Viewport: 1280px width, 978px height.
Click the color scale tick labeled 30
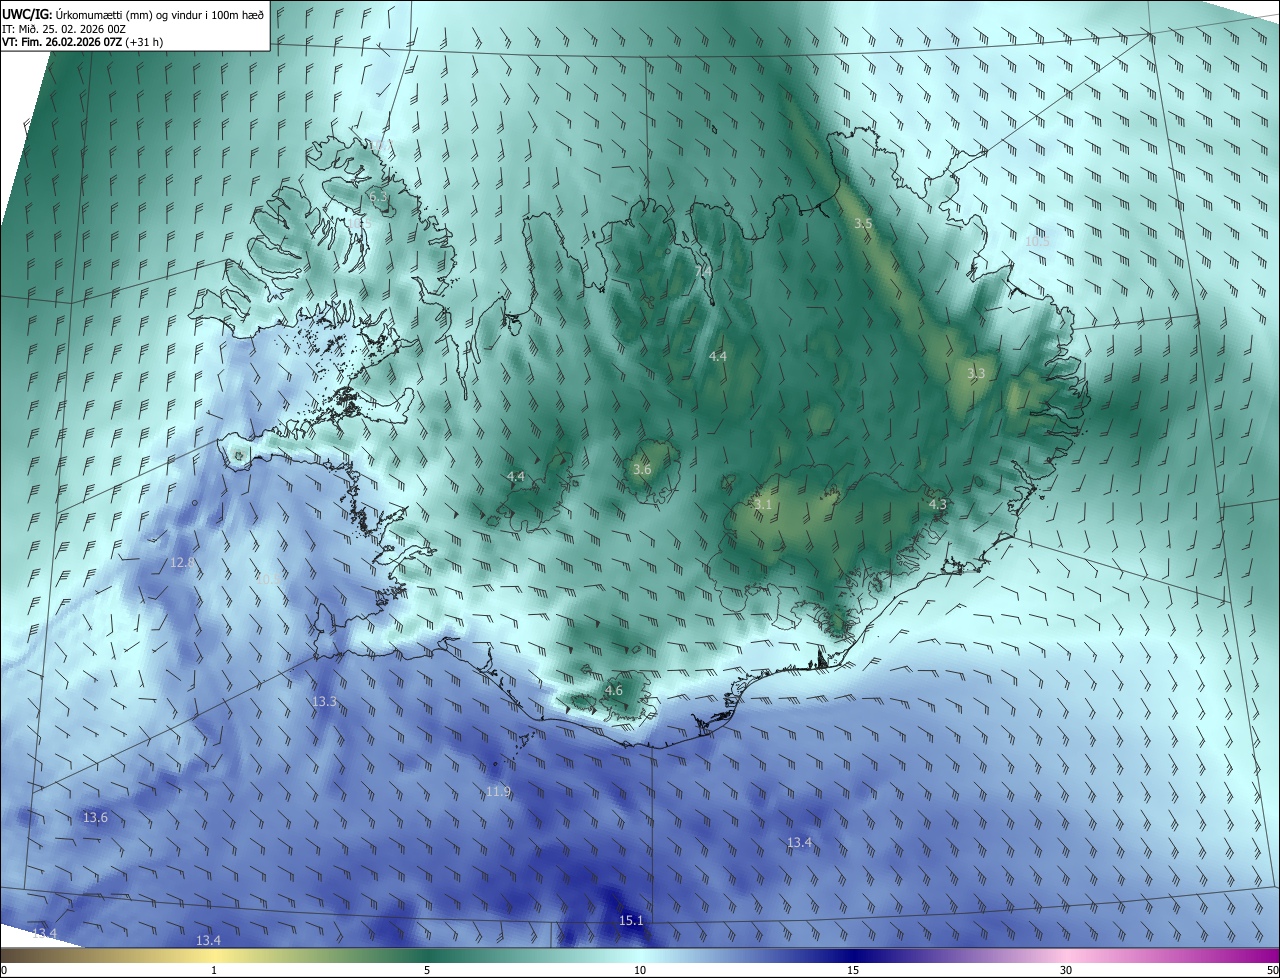(x=1066, y=970)
